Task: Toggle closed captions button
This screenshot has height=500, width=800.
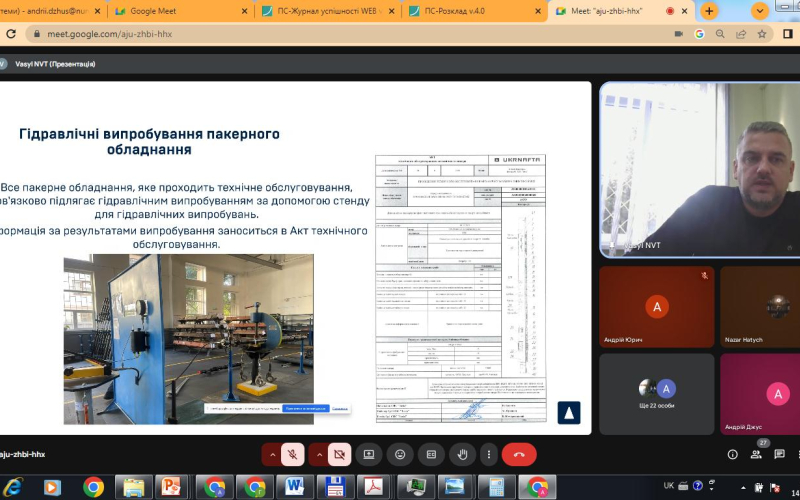Action: point(432,454)
